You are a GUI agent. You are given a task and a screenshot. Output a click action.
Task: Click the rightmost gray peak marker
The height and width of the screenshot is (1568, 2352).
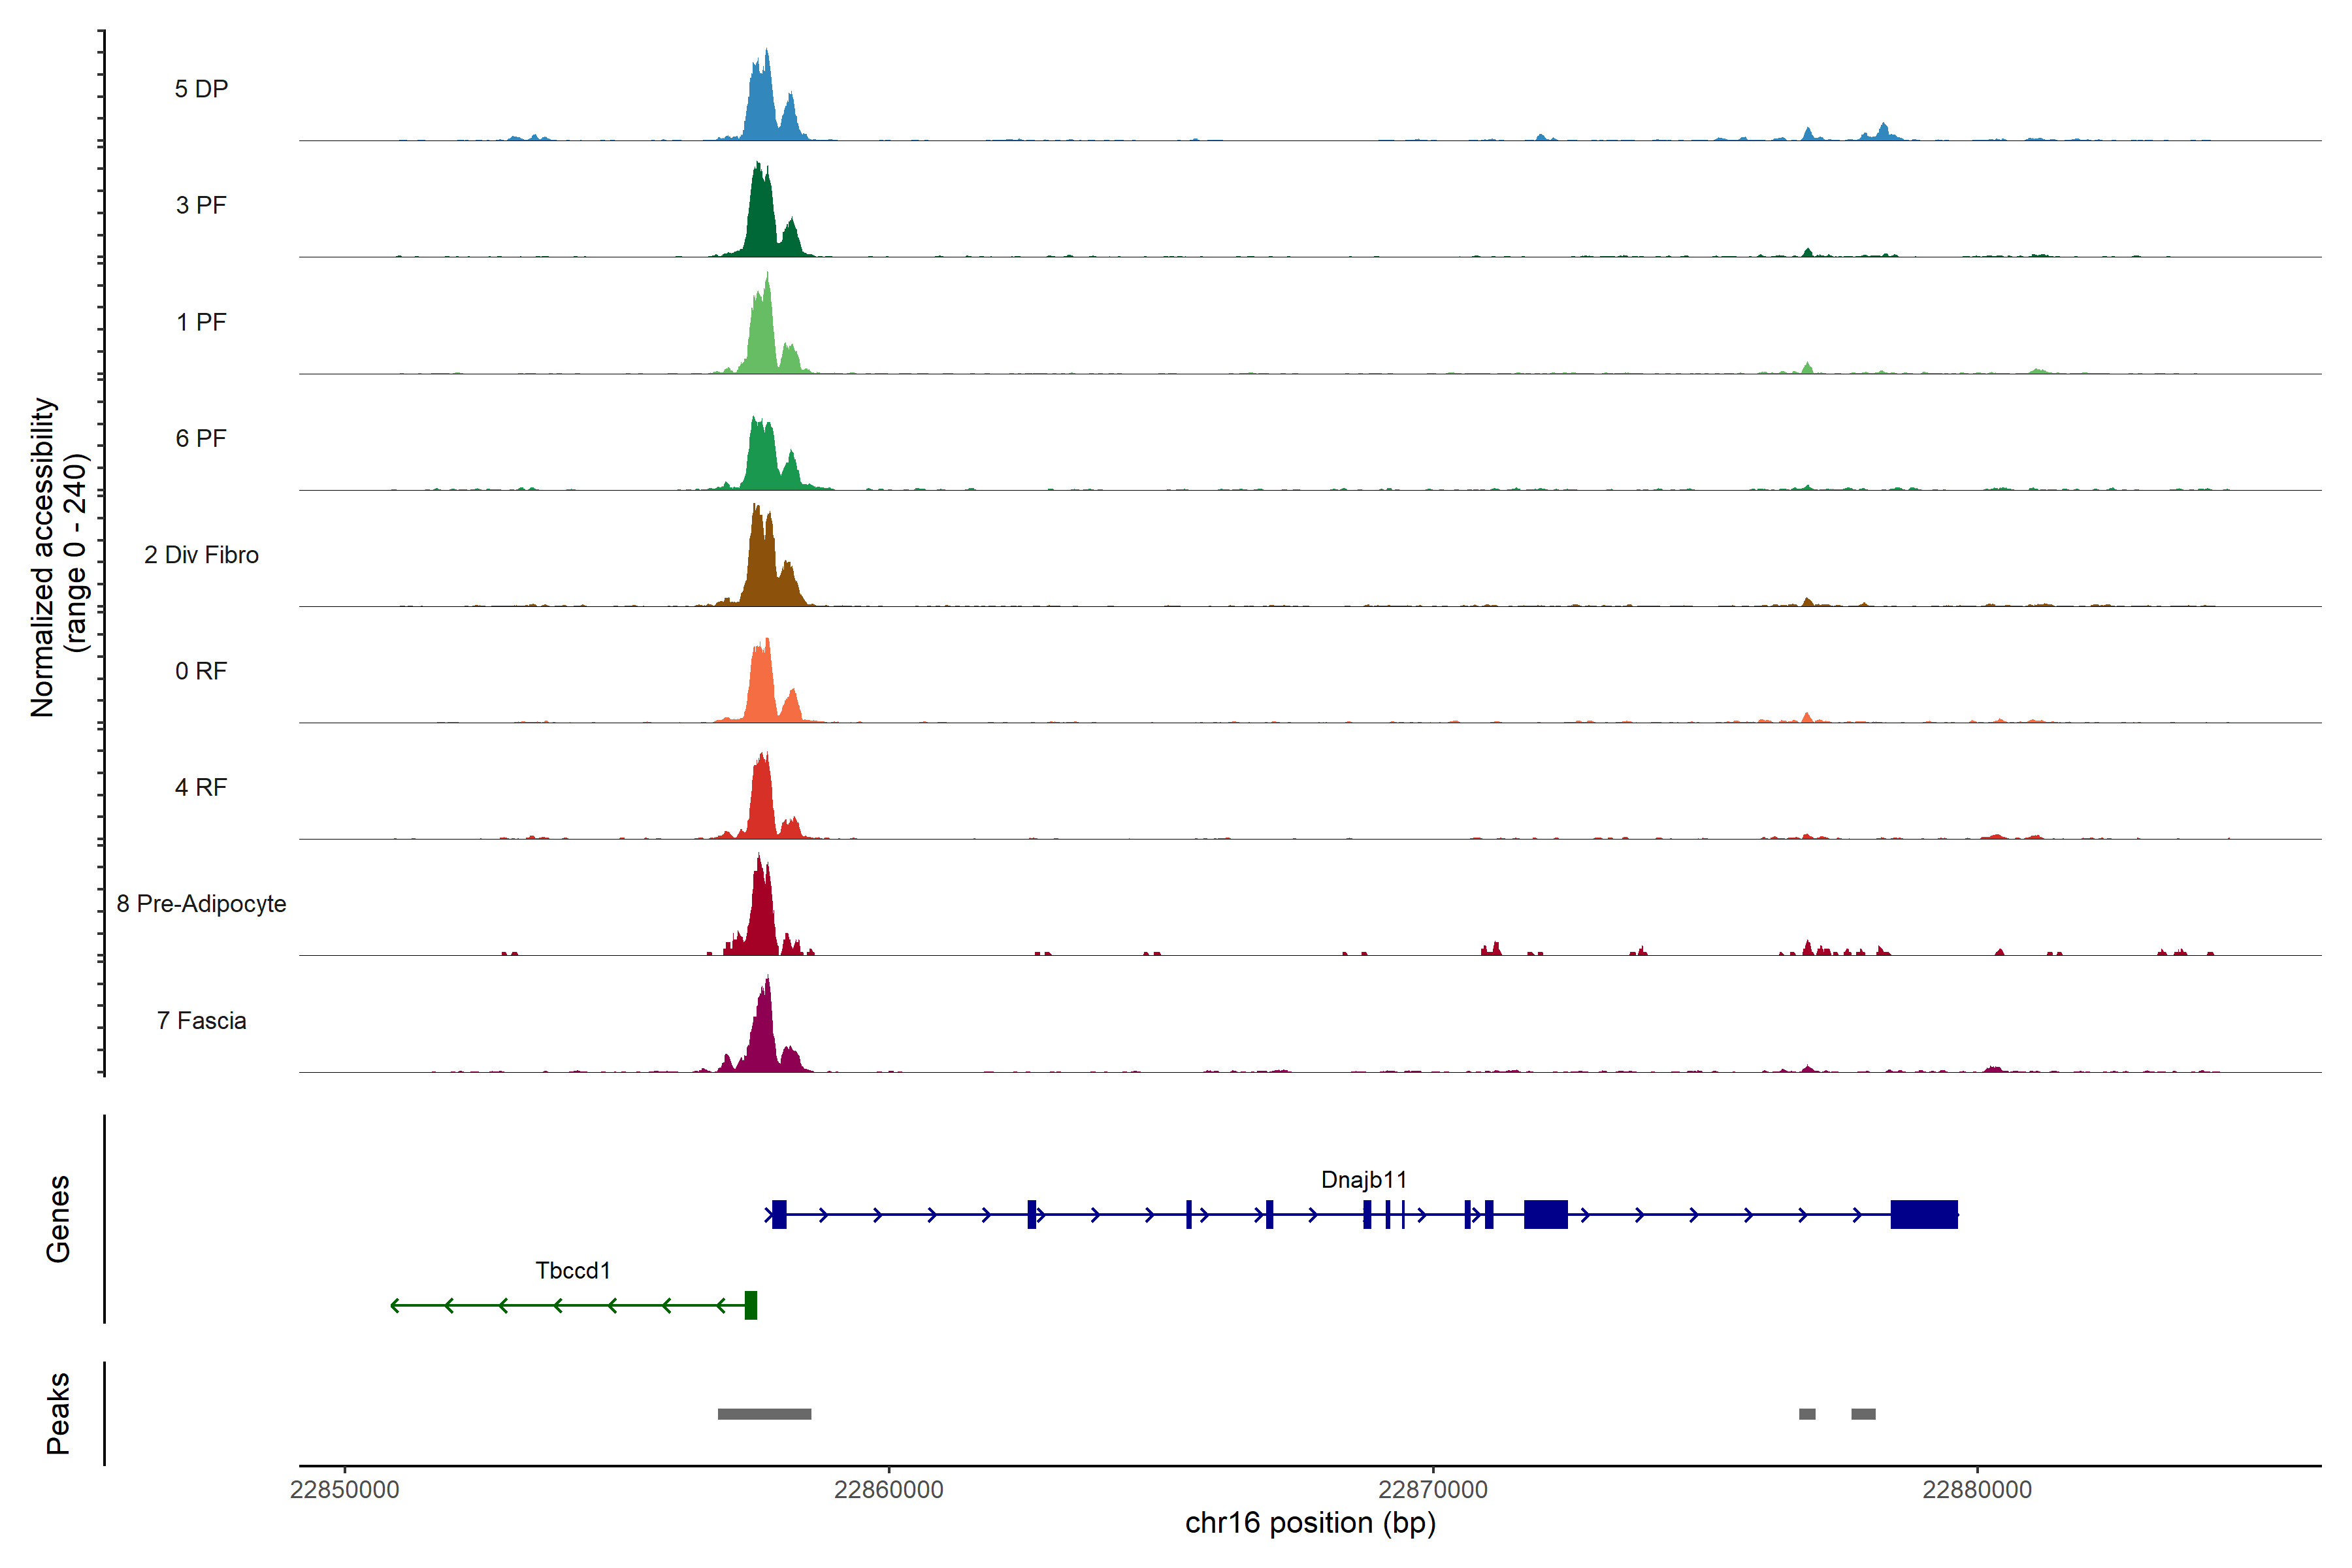(1863, 1414)
